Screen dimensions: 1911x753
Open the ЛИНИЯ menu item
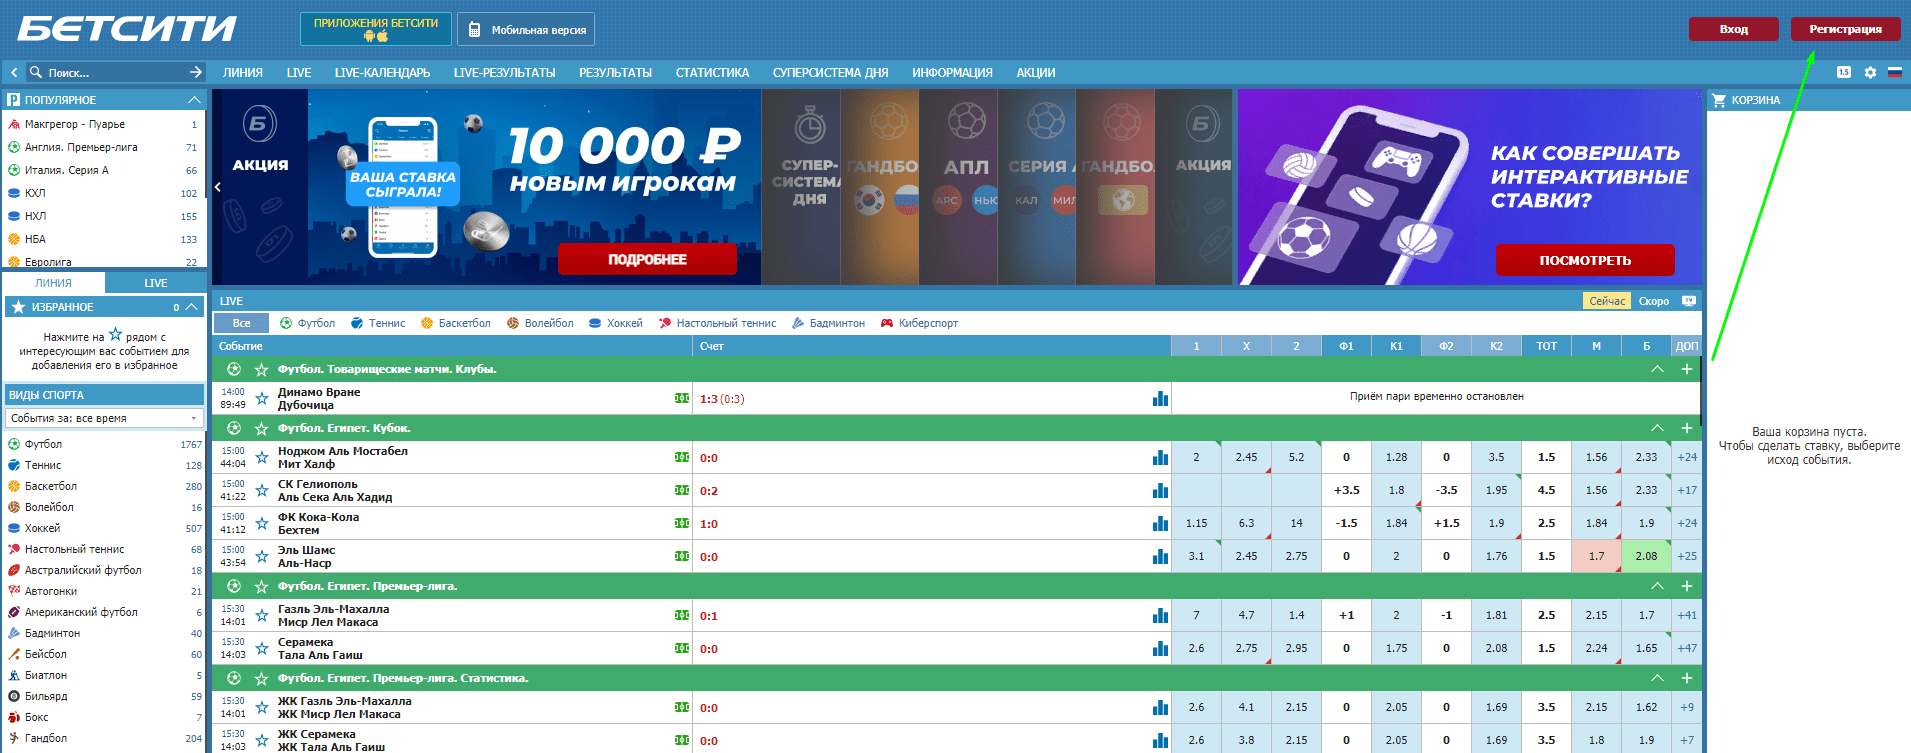pyautogui.click(x=243, y=72)
